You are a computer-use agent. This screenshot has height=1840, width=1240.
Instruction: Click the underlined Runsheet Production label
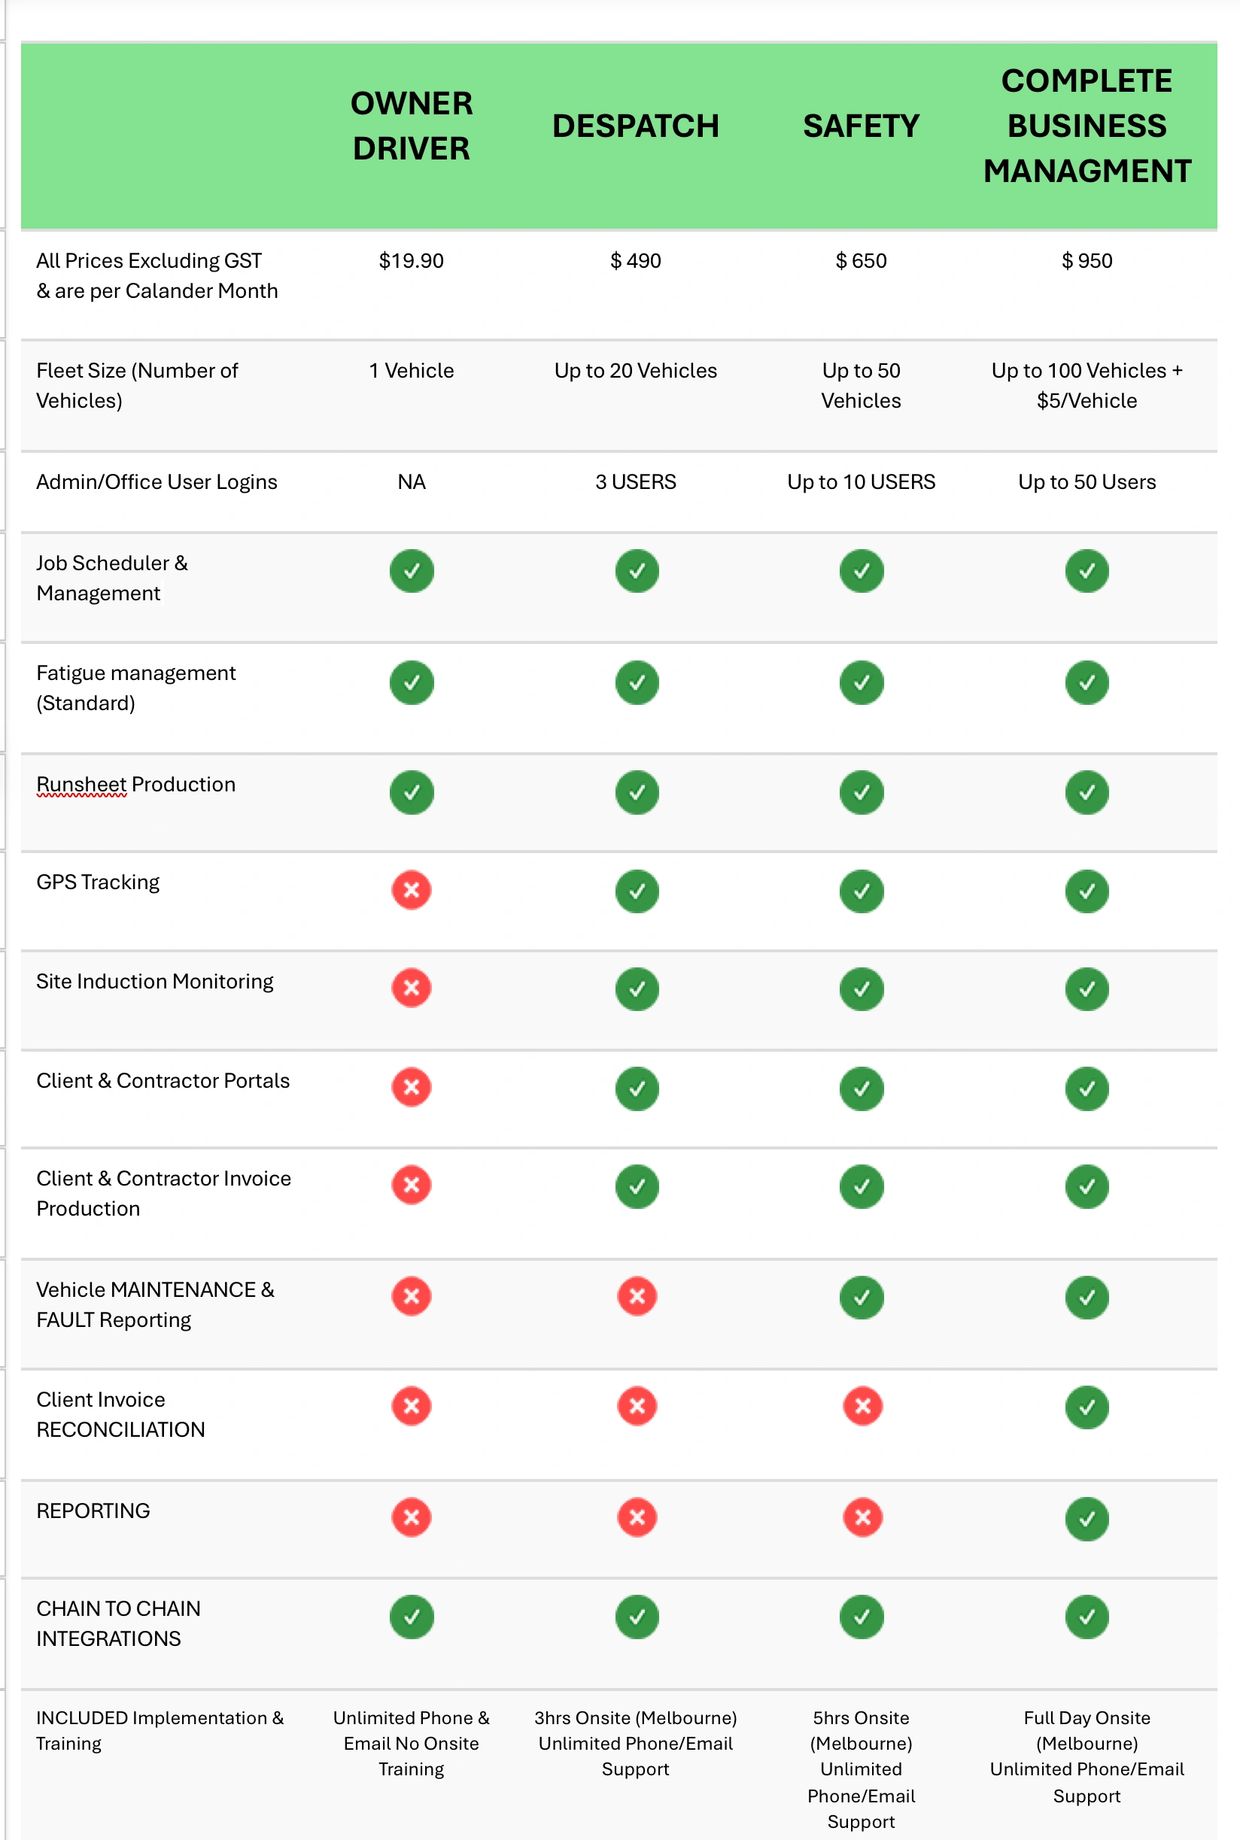pos(136,785)
